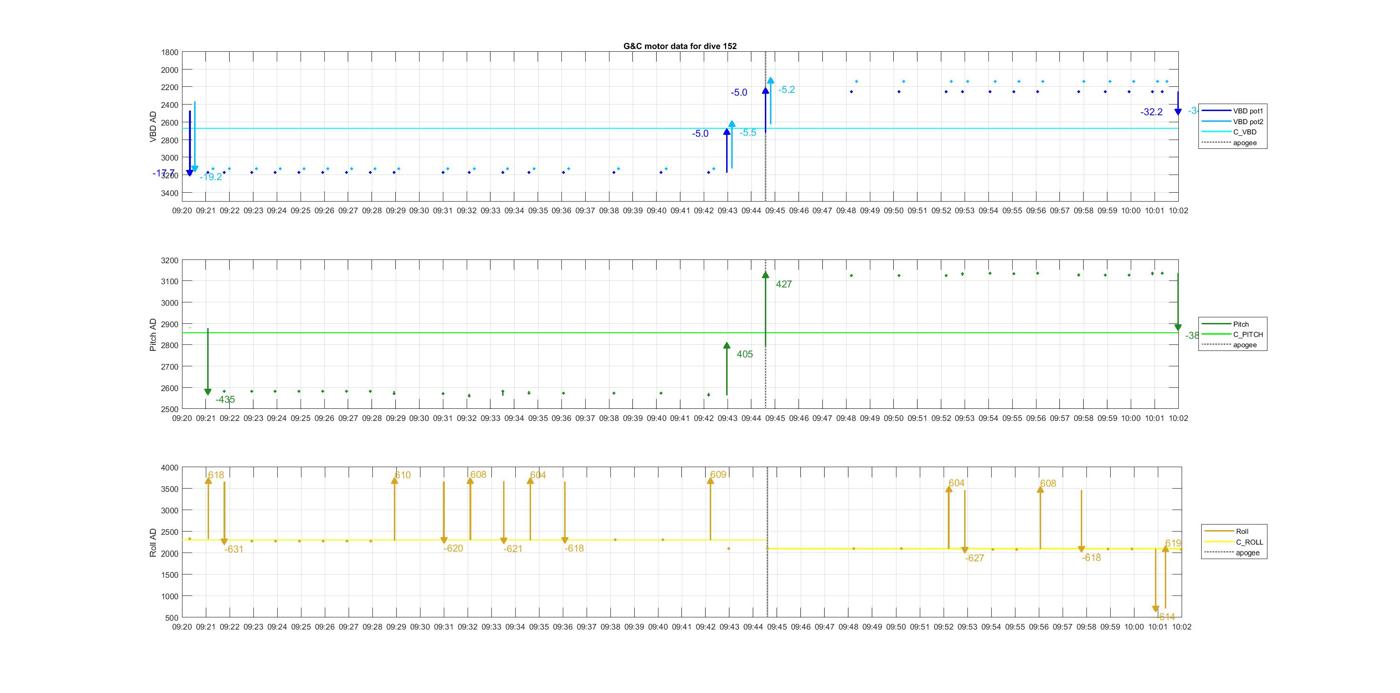
Task: Click the '609' value label in Roll plot
Action: click(x=718, y=476)
